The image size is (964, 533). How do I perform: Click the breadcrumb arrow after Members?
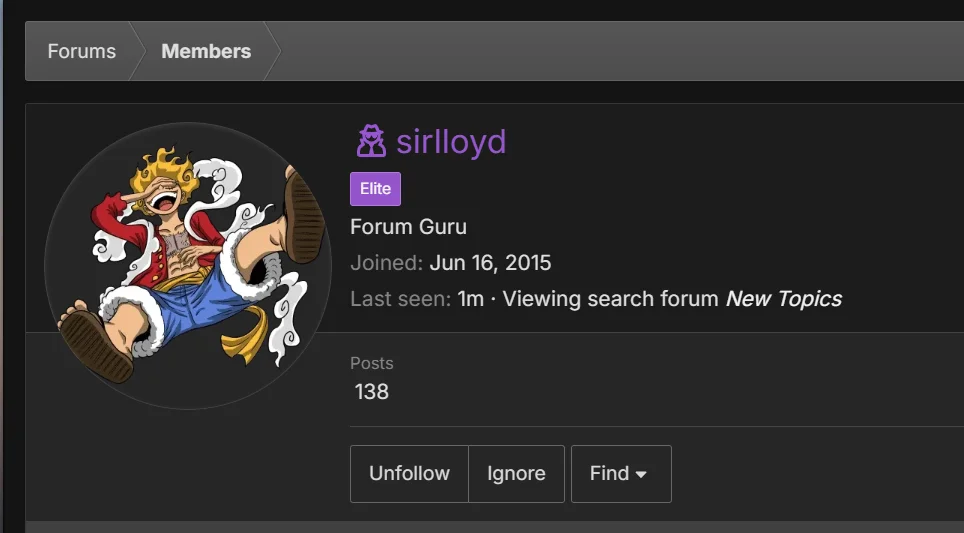[x=273, y=51]
